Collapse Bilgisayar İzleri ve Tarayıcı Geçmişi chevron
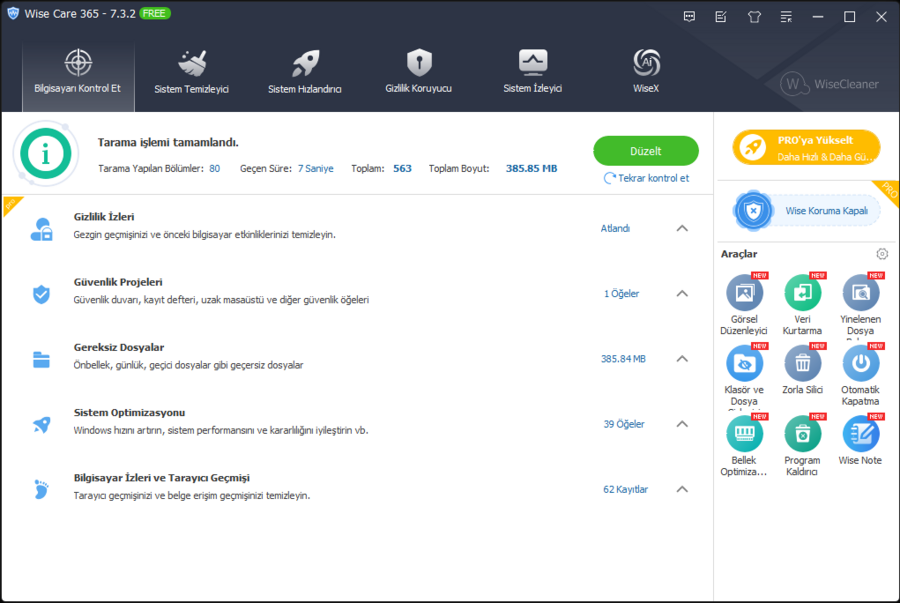Viewport: 900px width, 603px height. pyautogui.click(x=682, y=489)
